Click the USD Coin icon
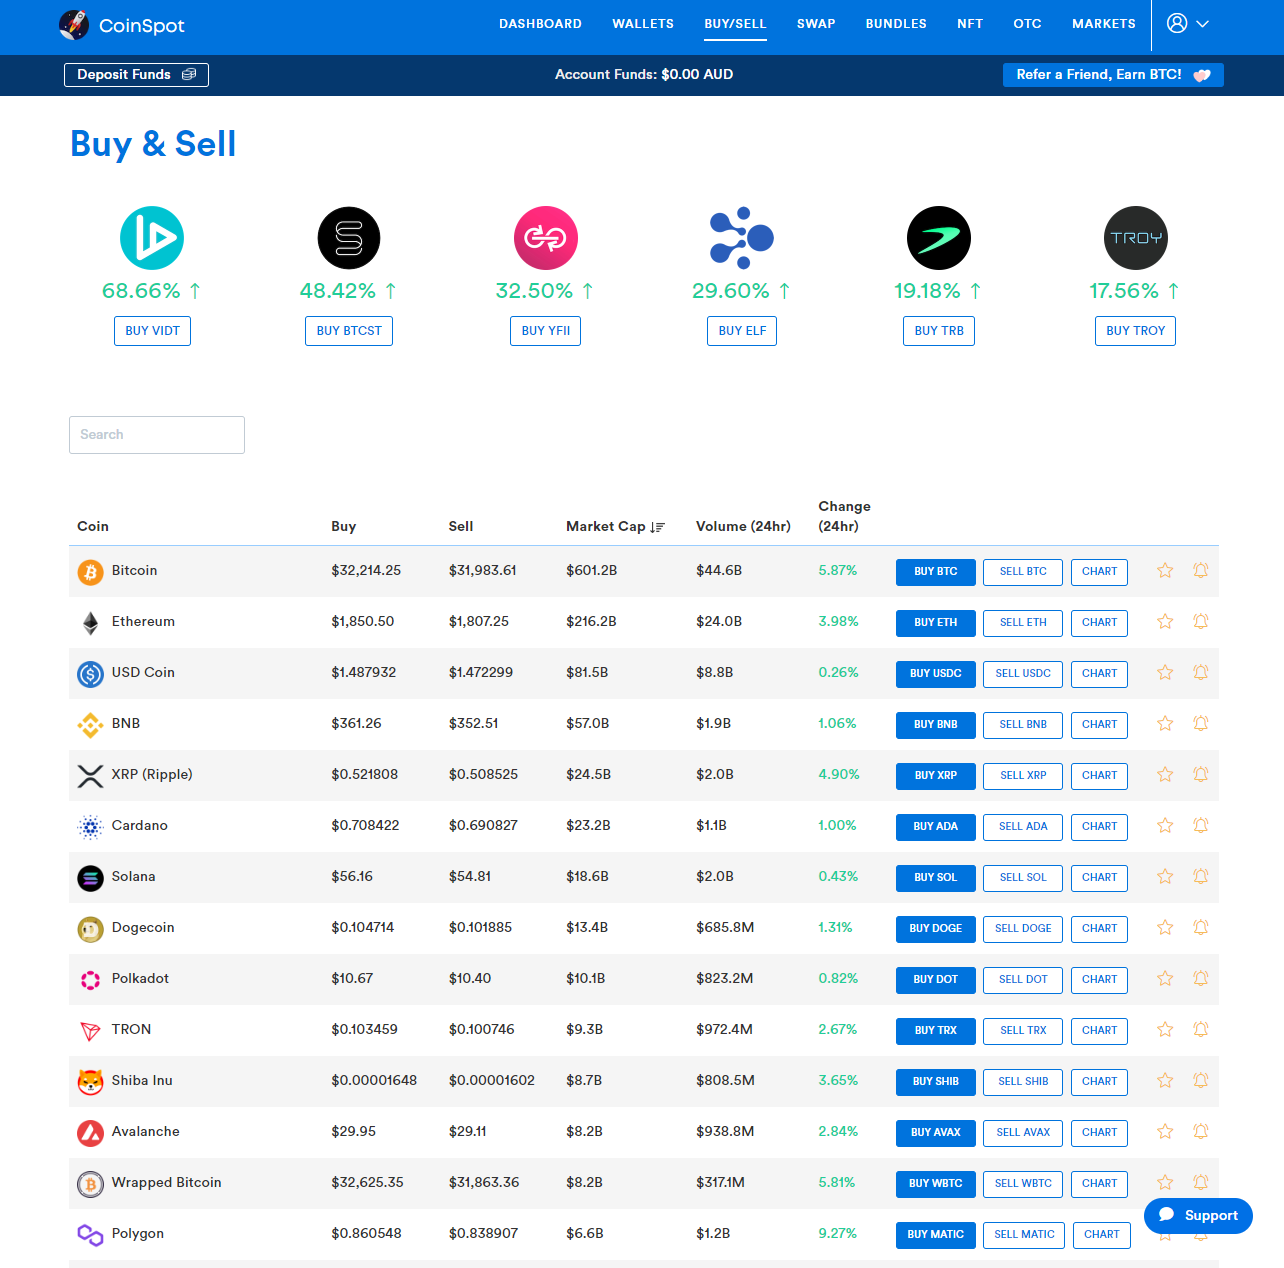Image resolution: width=1284 pixels, height=1268 pixels. tap(90, 674)
